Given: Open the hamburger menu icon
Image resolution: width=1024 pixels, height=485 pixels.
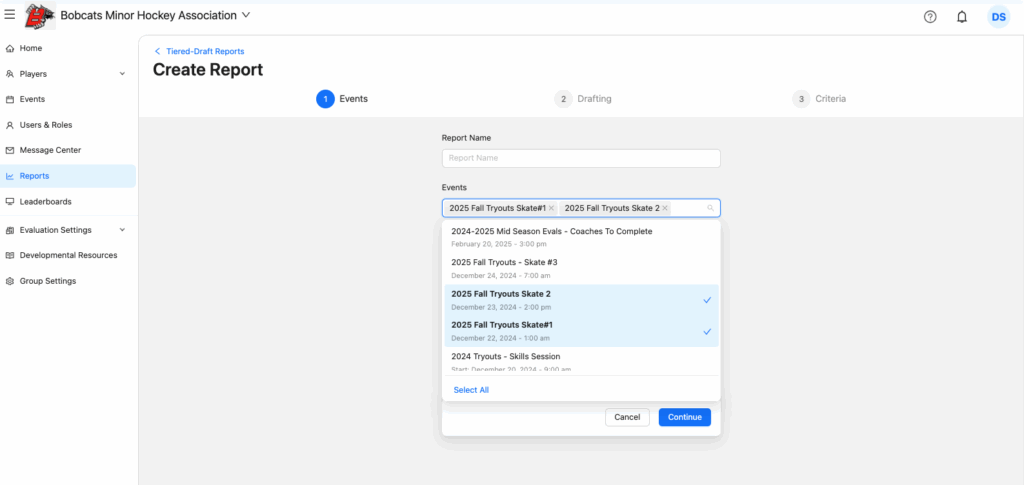Looking at the screenshot, I should coord(10,15).
